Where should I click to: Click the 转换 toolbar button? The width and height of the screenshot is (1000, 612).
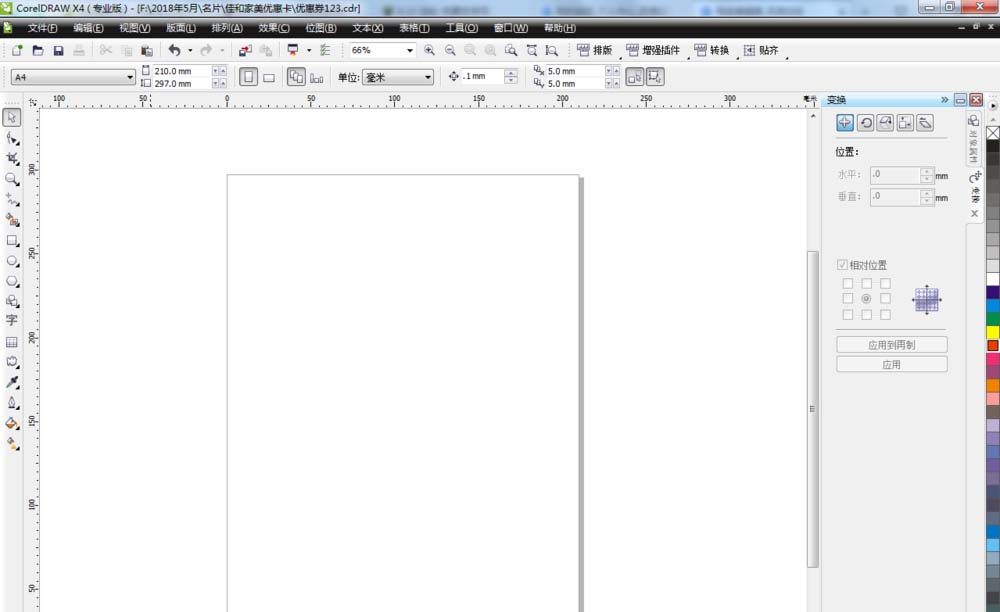pos(712,50)
